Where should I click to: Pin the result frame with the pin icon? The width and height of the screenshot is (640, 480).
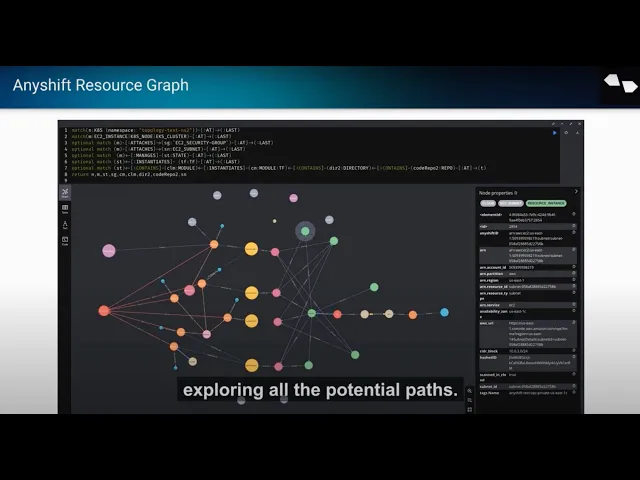[553, 124]
